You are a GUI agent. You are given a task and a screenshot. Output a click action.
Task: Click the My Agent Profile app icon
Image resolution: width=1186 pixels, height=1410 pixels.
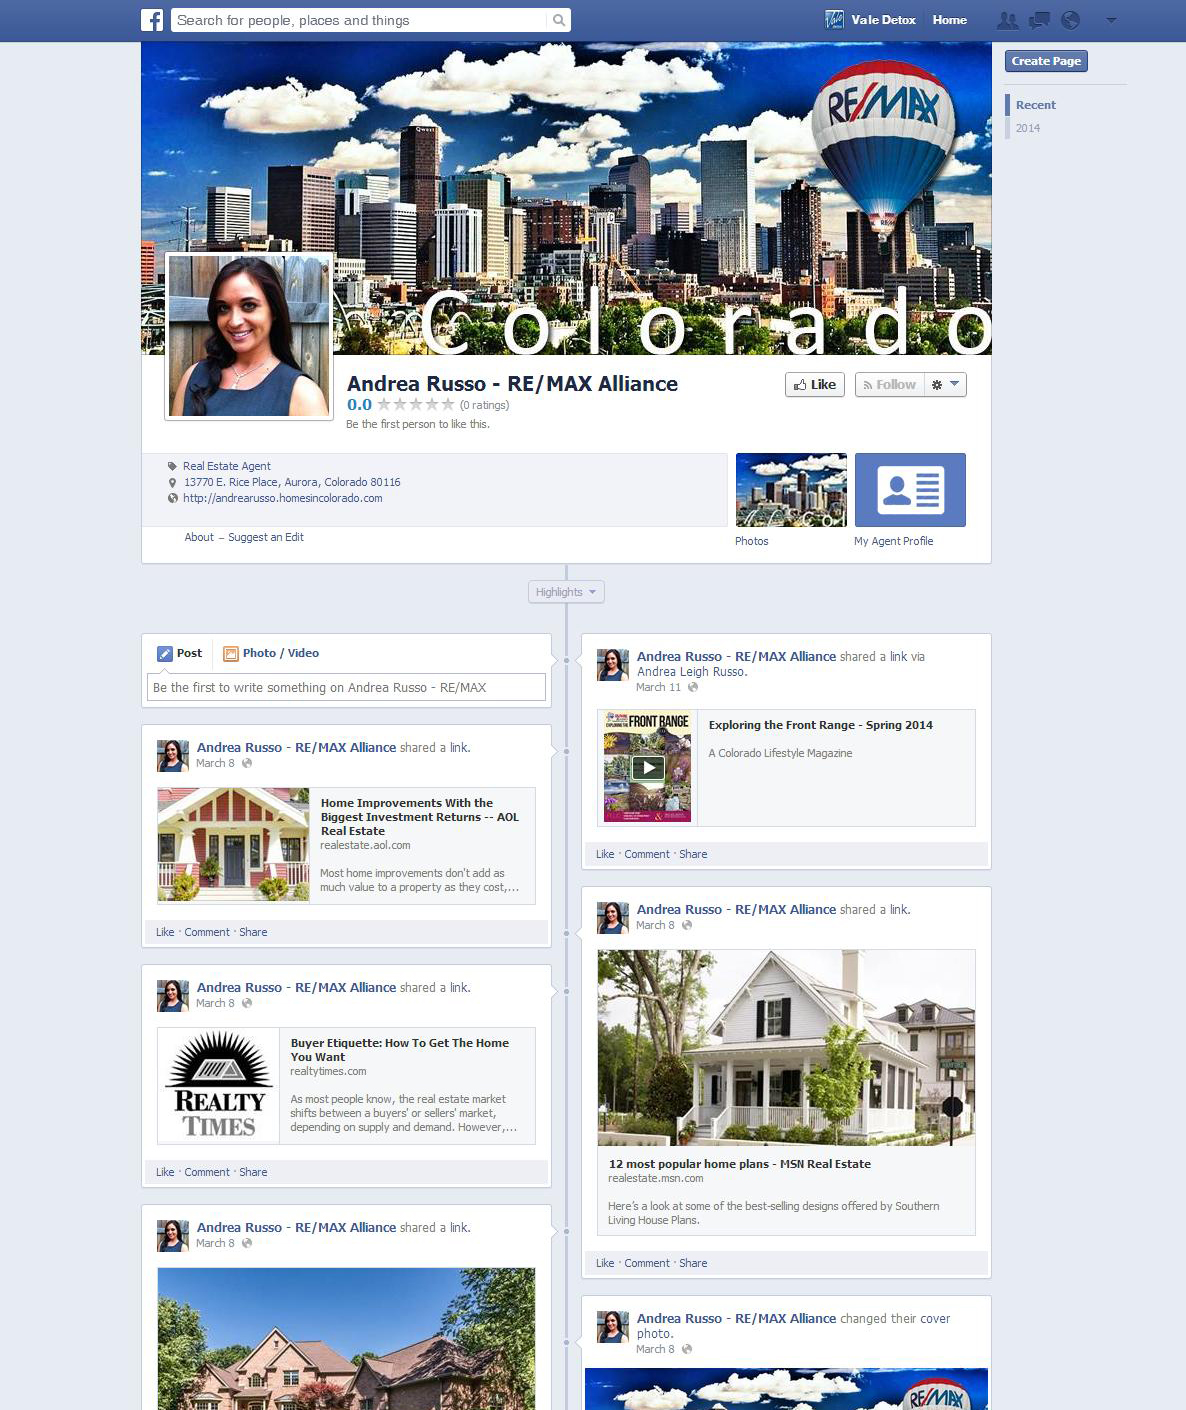pos(910,490)
